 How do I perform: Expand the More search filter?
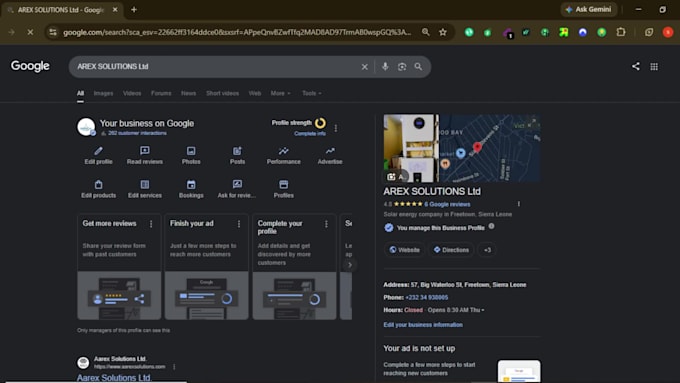coord(281,93)
